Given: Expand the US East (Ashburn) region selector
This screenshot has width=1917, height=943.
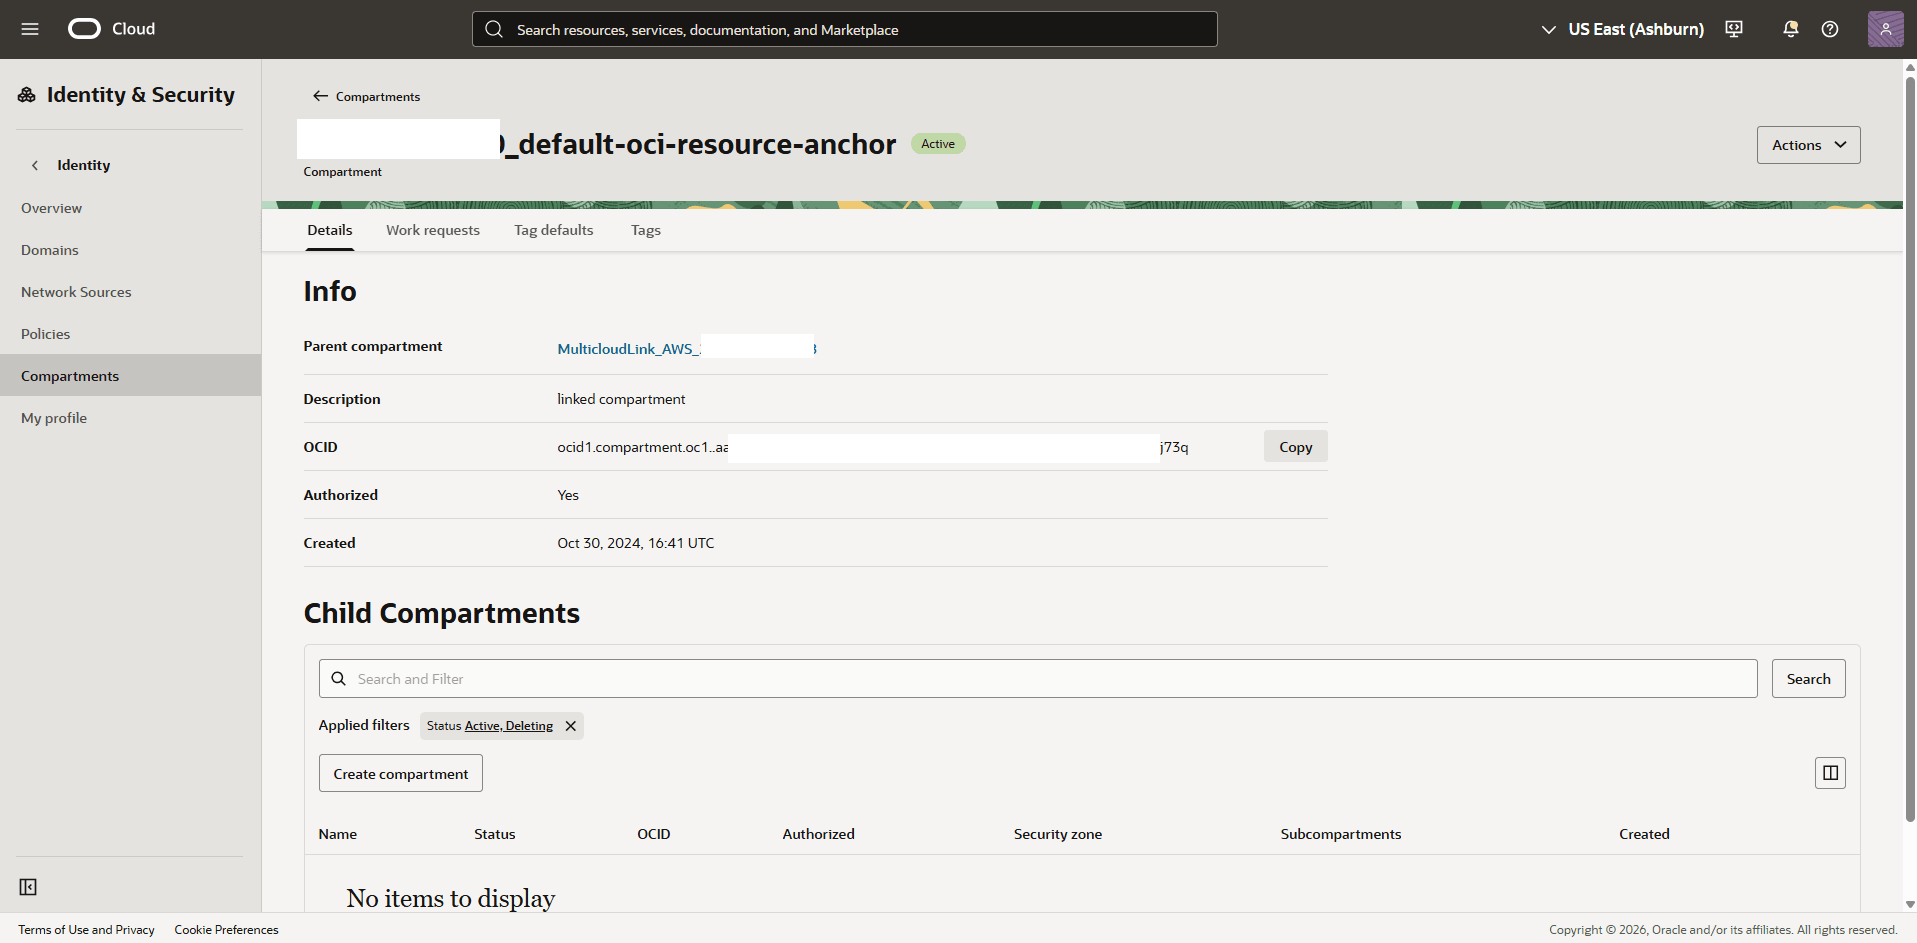Looking at the screenshot, I should pyautogui.click(x=1622, y=29).
